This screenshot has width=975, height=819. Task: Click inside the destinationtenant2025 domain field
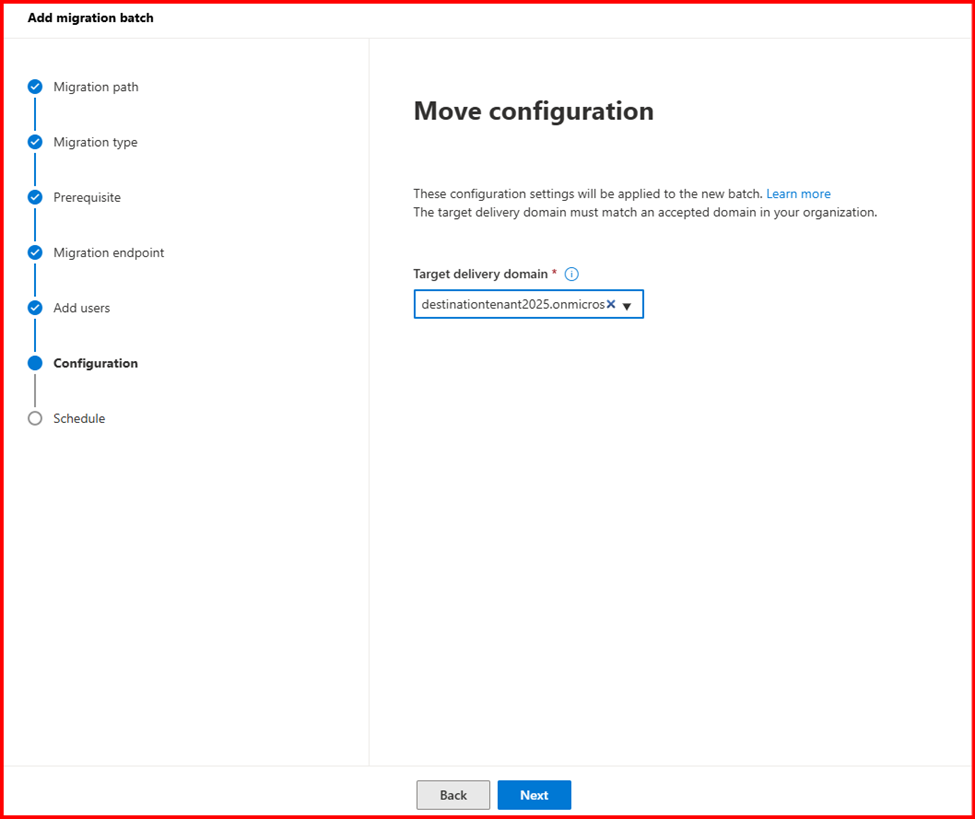(x=510, y=304)
